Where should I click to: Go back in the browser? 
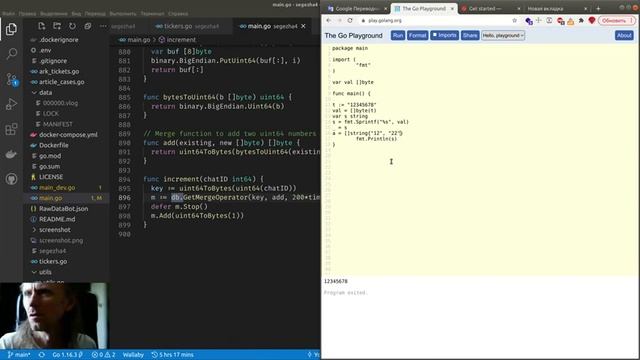click(x=329, y=20)
